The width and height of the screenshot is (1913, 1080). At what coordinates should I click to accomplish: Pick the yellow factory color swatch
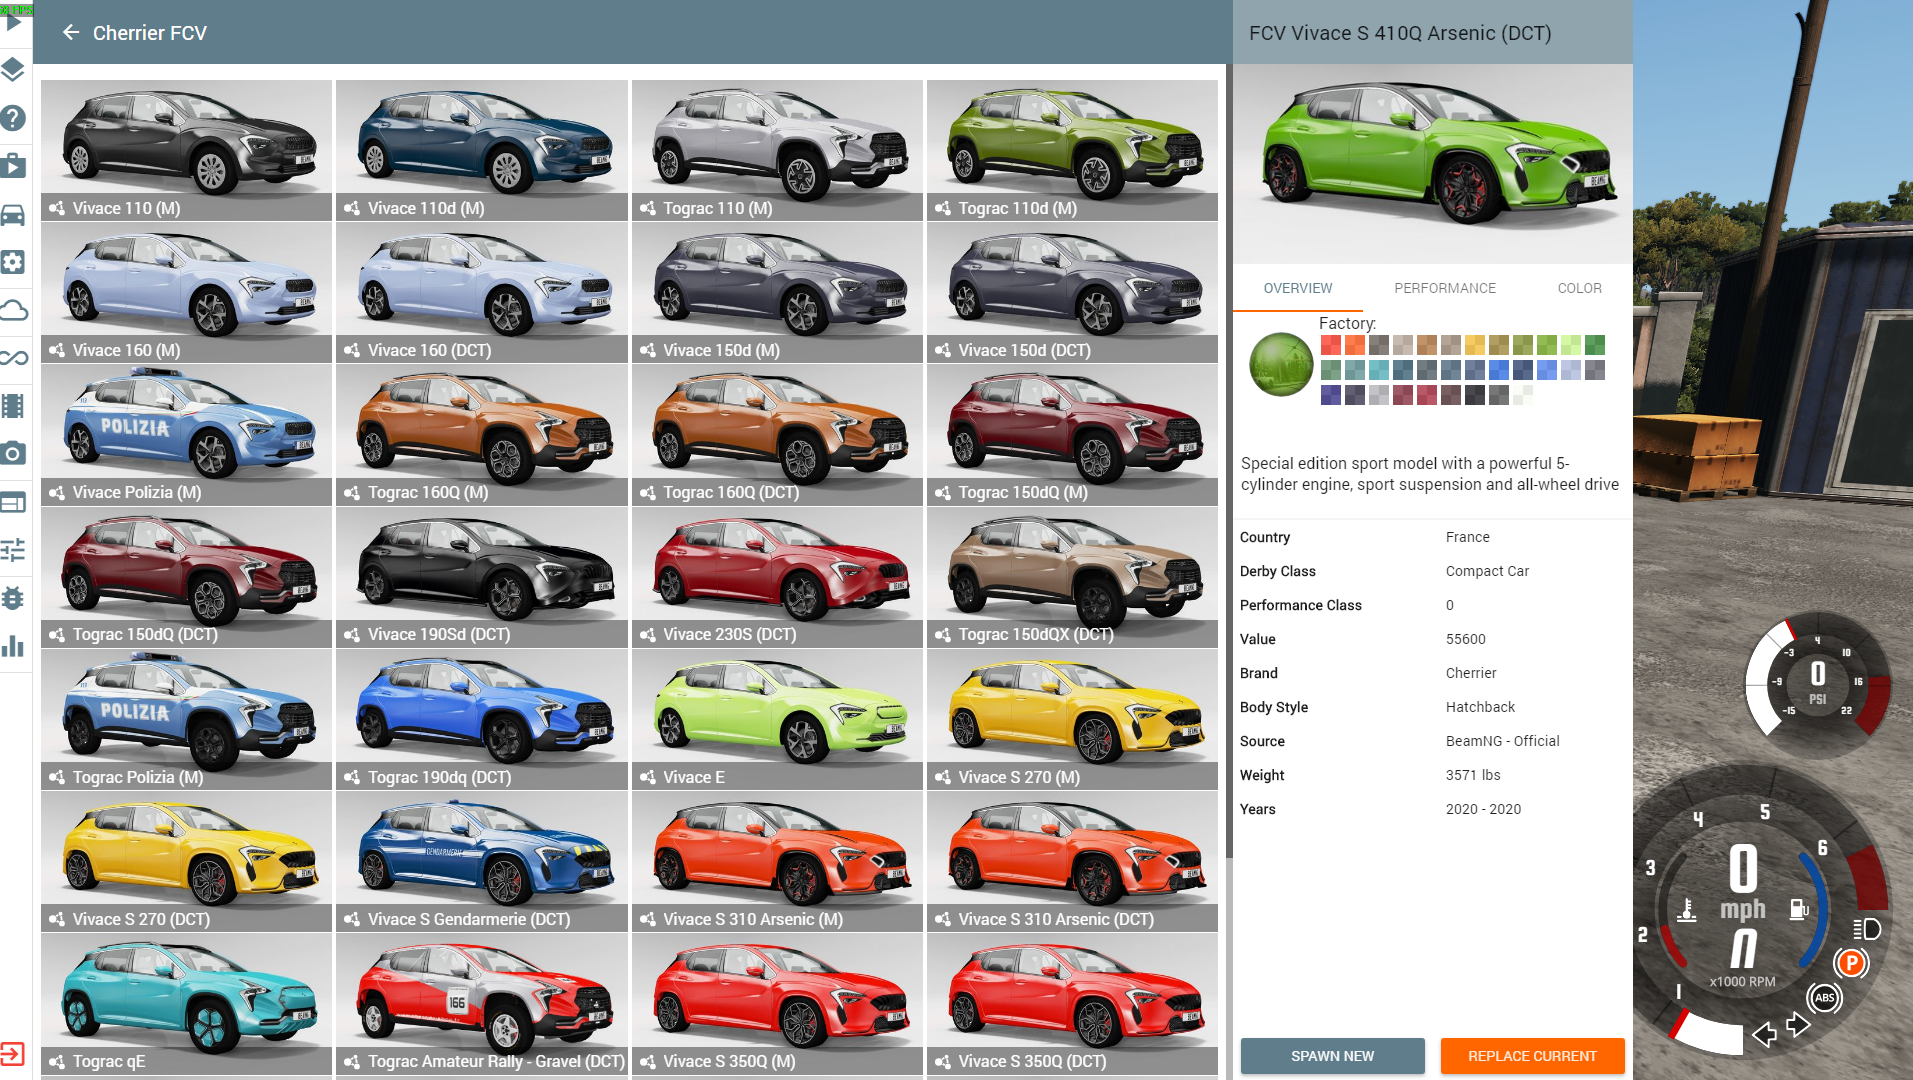(x=1475, y=345)
